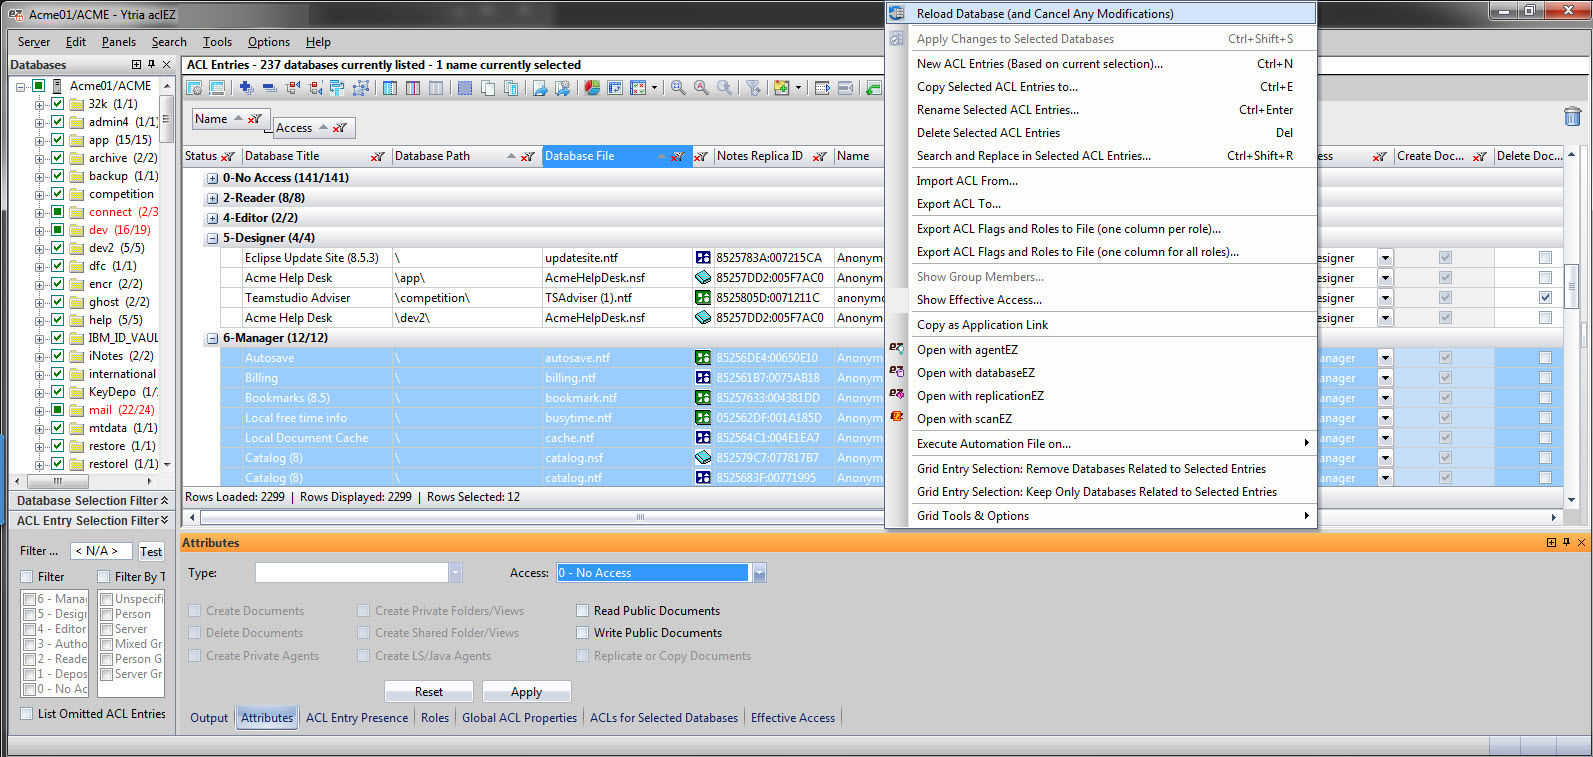
Task: Click the export arrow toolbar icon
Action: [x=540, y=88]
